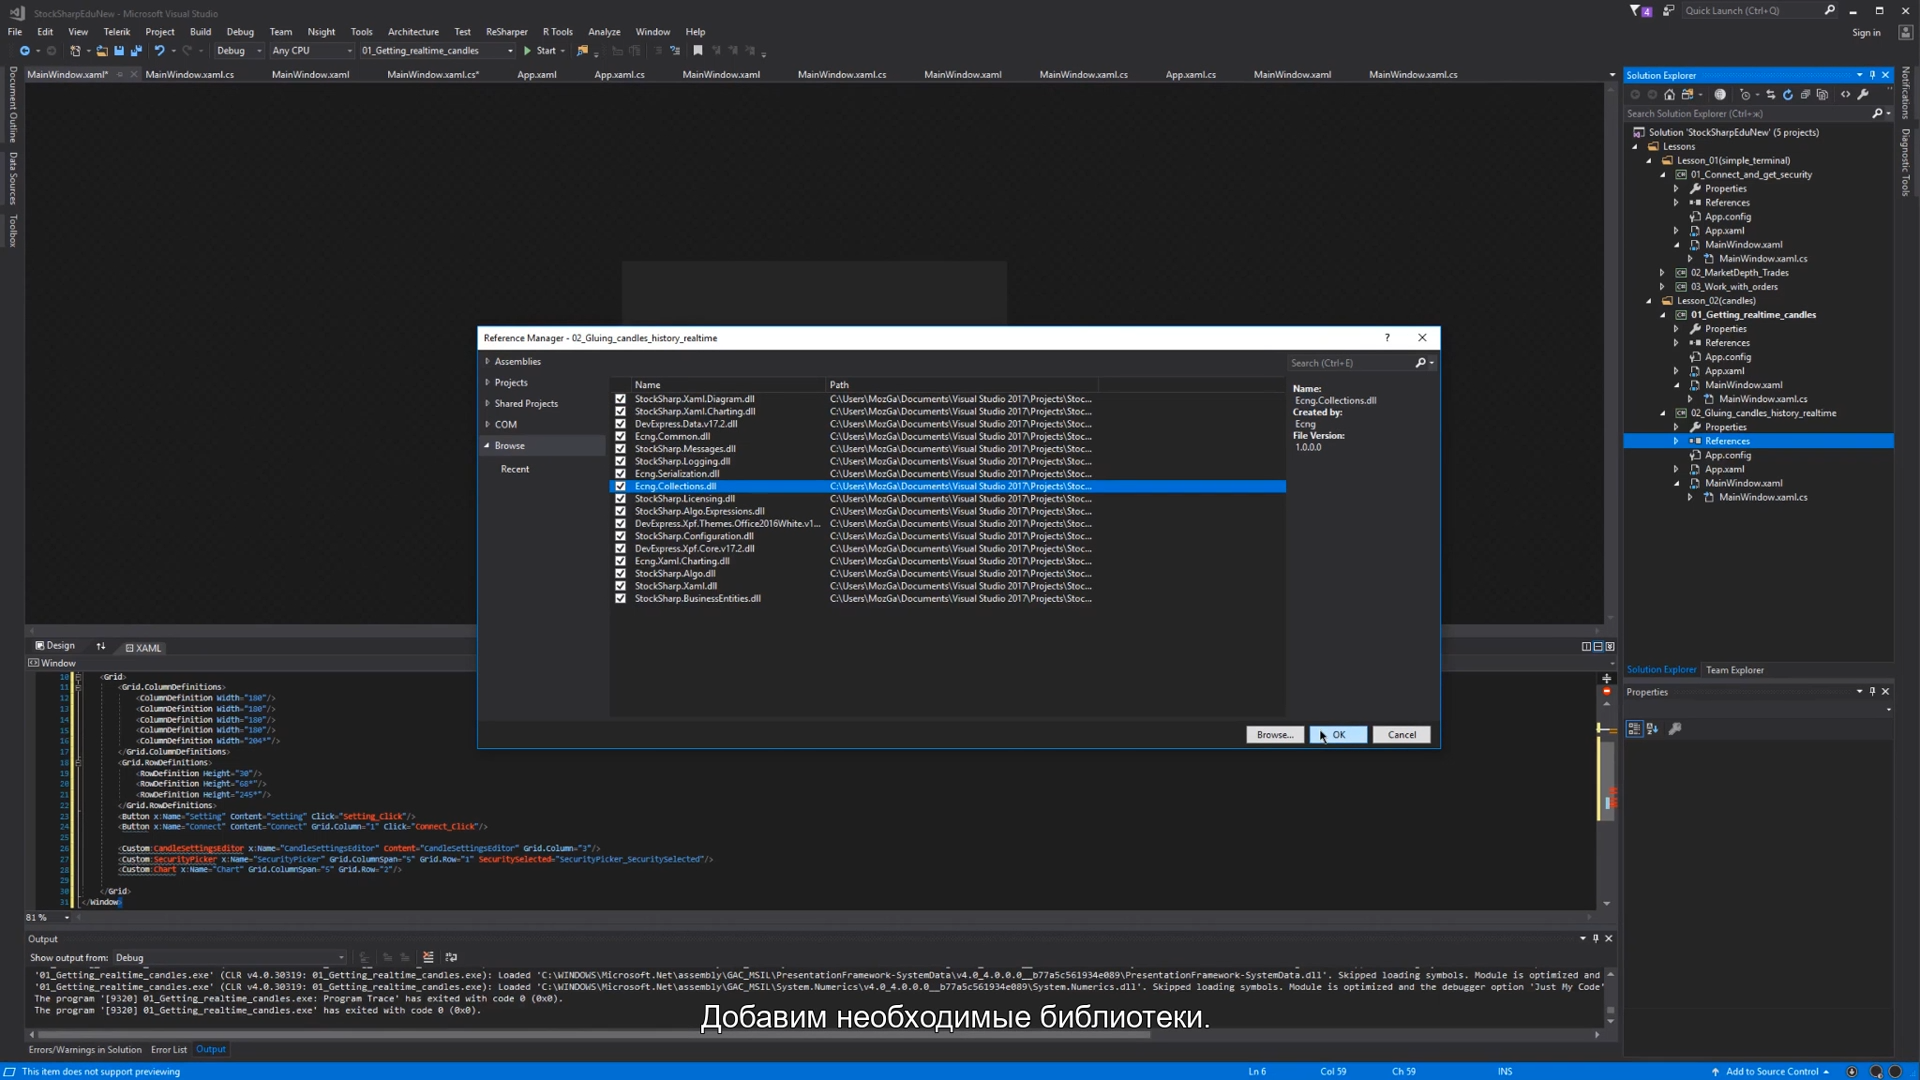Viewport: 1920px width, 1080px height.
Task: Click the Show All Files icon
Action: [x=1822, y=95]
